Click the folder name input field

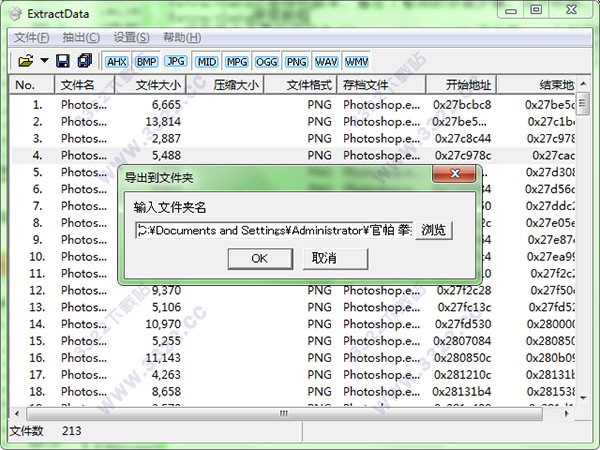pos(274,230)
